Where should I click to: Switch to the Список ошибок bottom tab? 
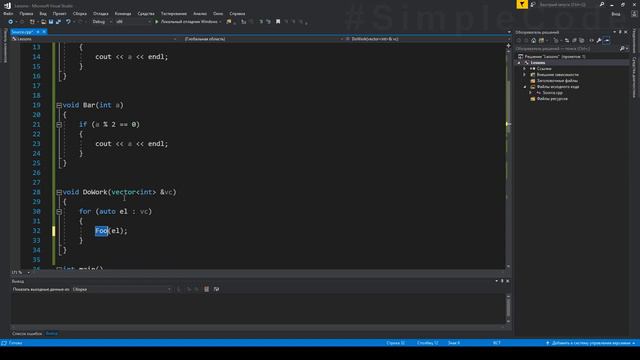pyautogui.click(x=27, y=333)
